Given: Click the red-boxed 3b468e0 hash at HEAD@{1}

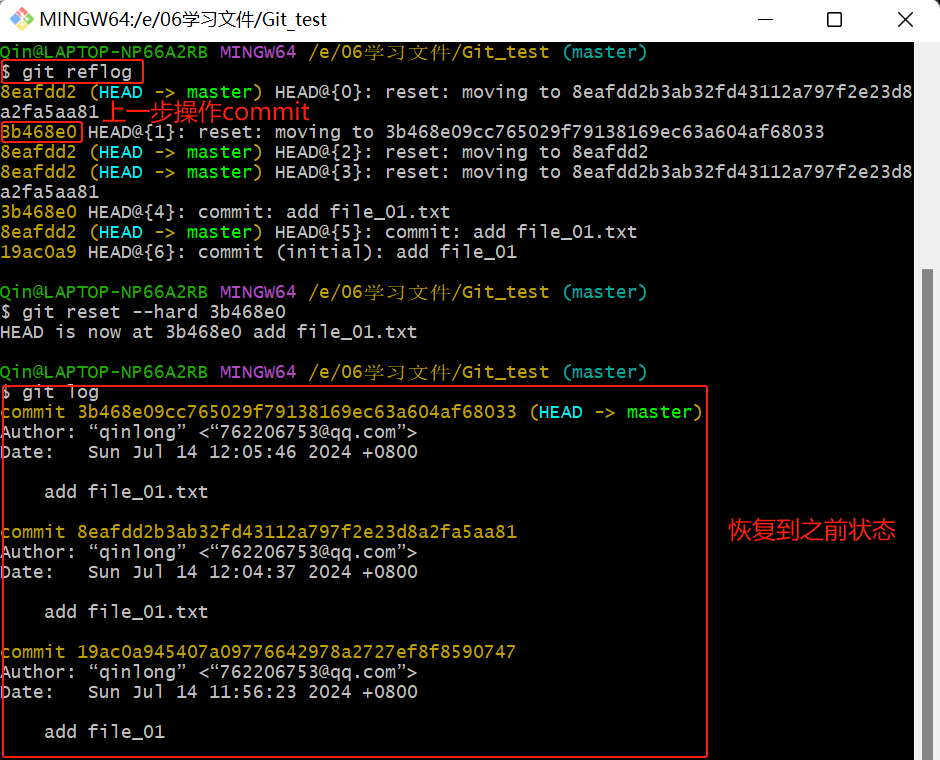Looking at the screenshot, I should pyautogui.click(x=40, y=132).
